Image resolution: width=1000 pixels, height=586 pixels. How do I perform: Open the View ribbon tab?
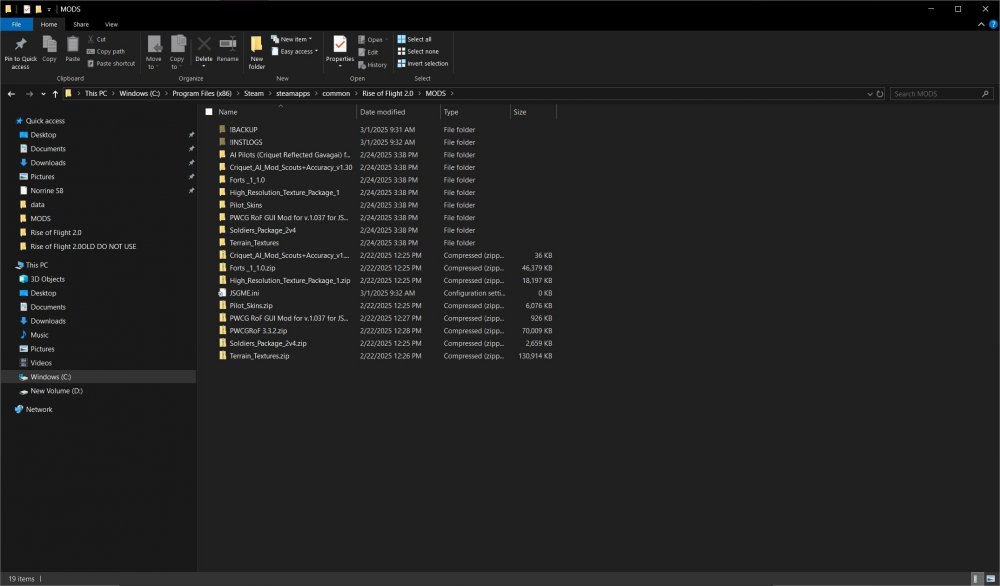[111, 24]
